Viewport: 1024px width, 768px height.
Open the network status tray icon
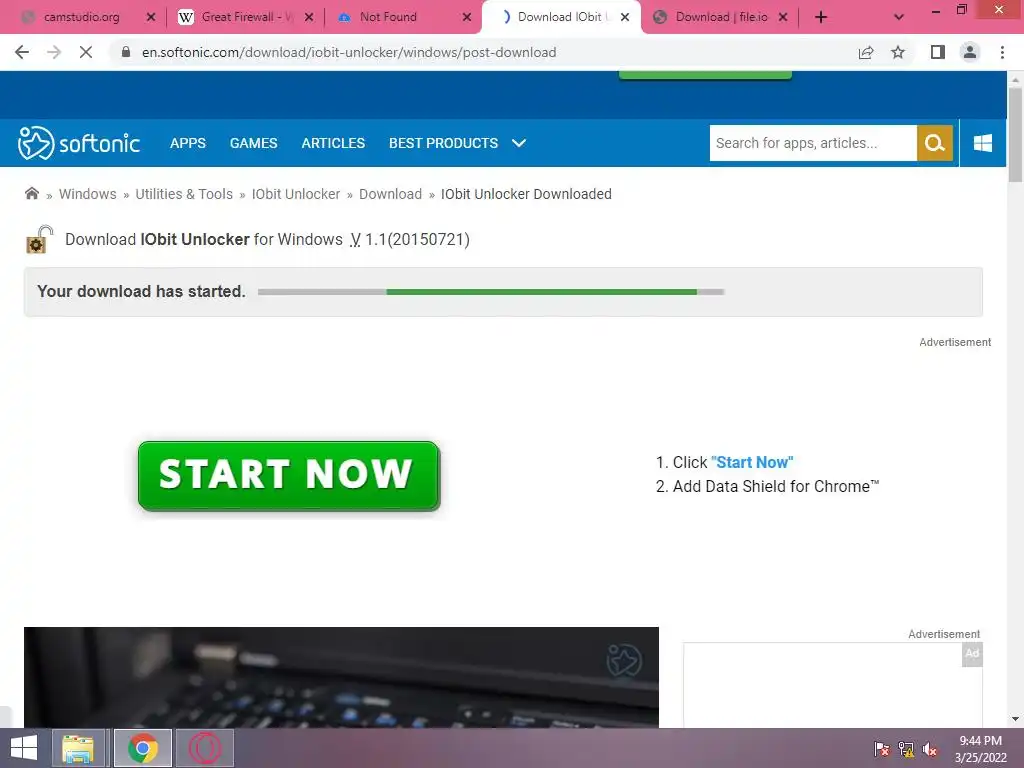906,749
